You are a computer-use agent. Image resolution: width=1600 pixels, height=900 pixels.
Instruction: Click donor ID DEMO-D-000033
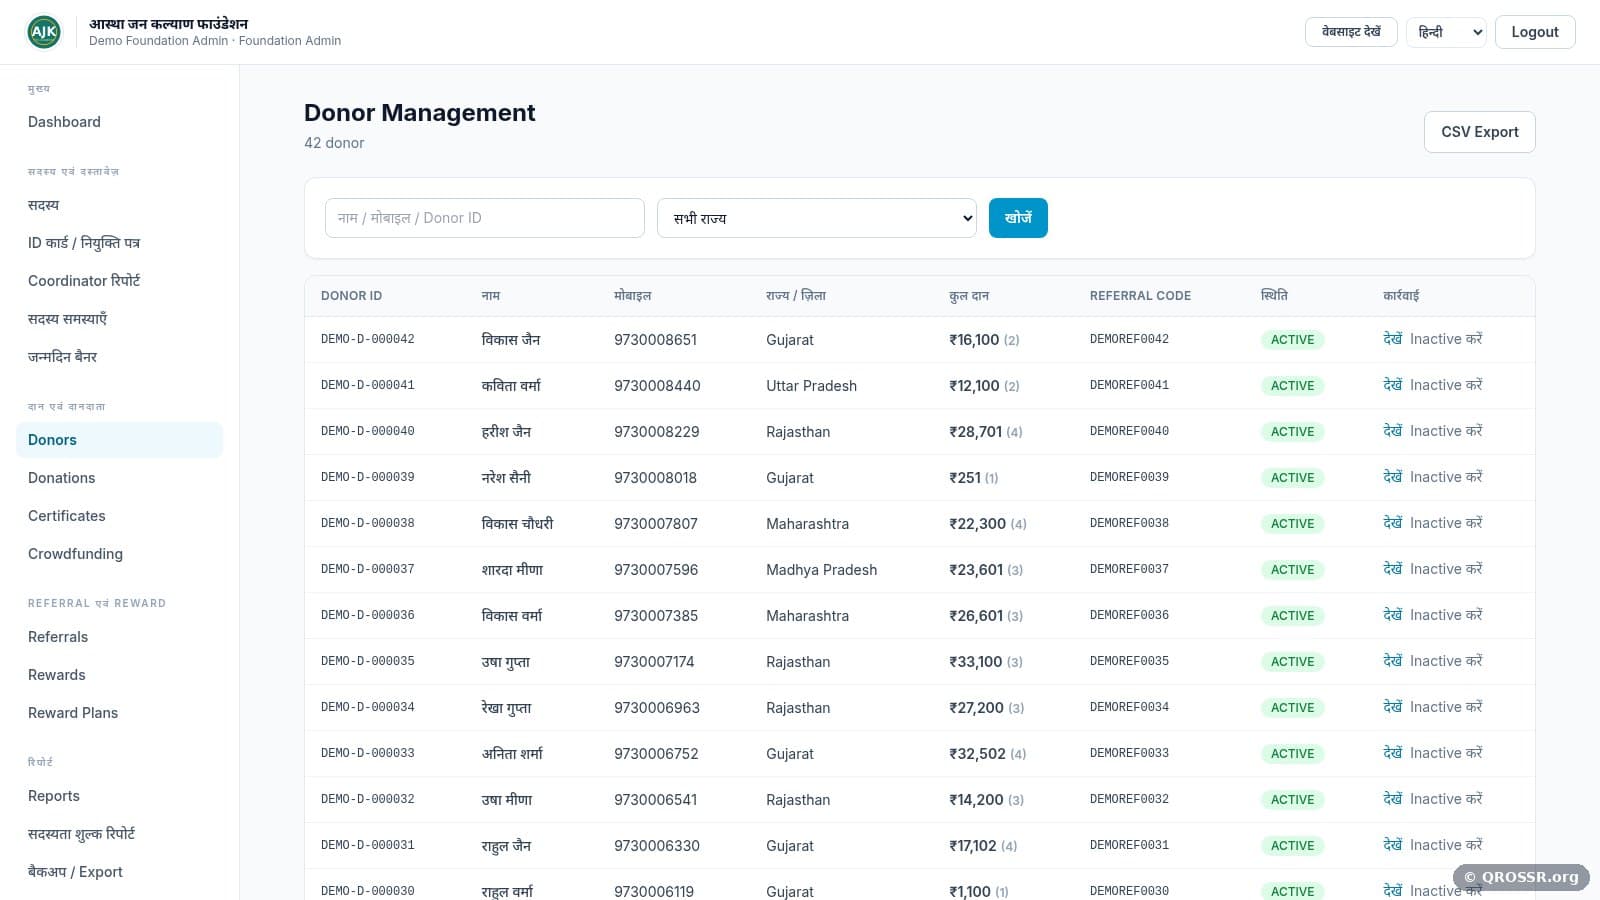(367, 753)
